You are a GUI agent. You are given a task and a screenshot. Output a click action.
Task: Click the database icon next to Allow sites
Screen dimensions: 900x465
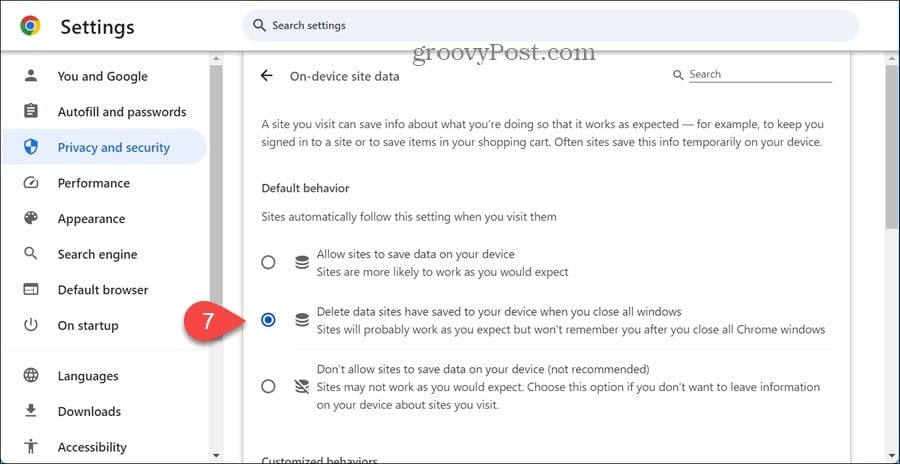tap(302, 262)
